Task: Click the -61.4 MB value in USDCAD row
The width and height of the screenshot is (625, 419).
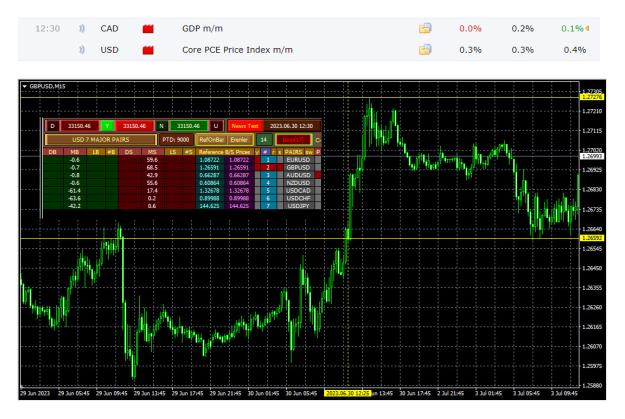Action: pos(74,191)
